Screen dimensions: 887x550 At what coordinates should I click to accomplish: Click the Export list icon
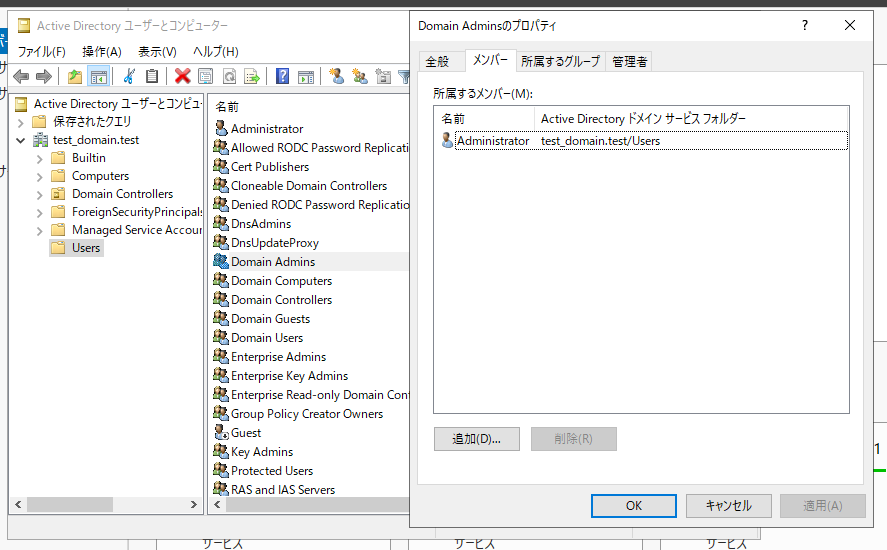click(252, 76)
